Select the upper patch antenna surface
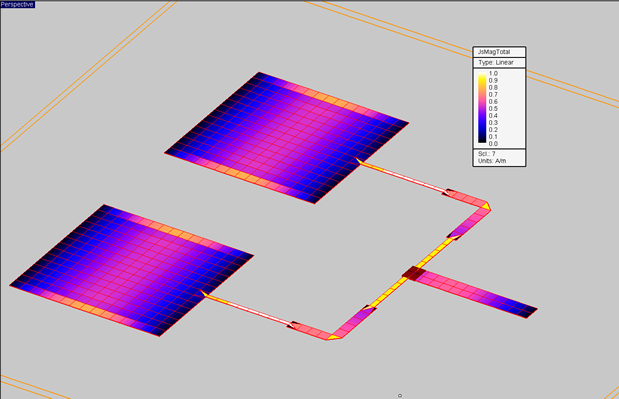This screenshot has width=619, height=399. [x=287, y=138]
